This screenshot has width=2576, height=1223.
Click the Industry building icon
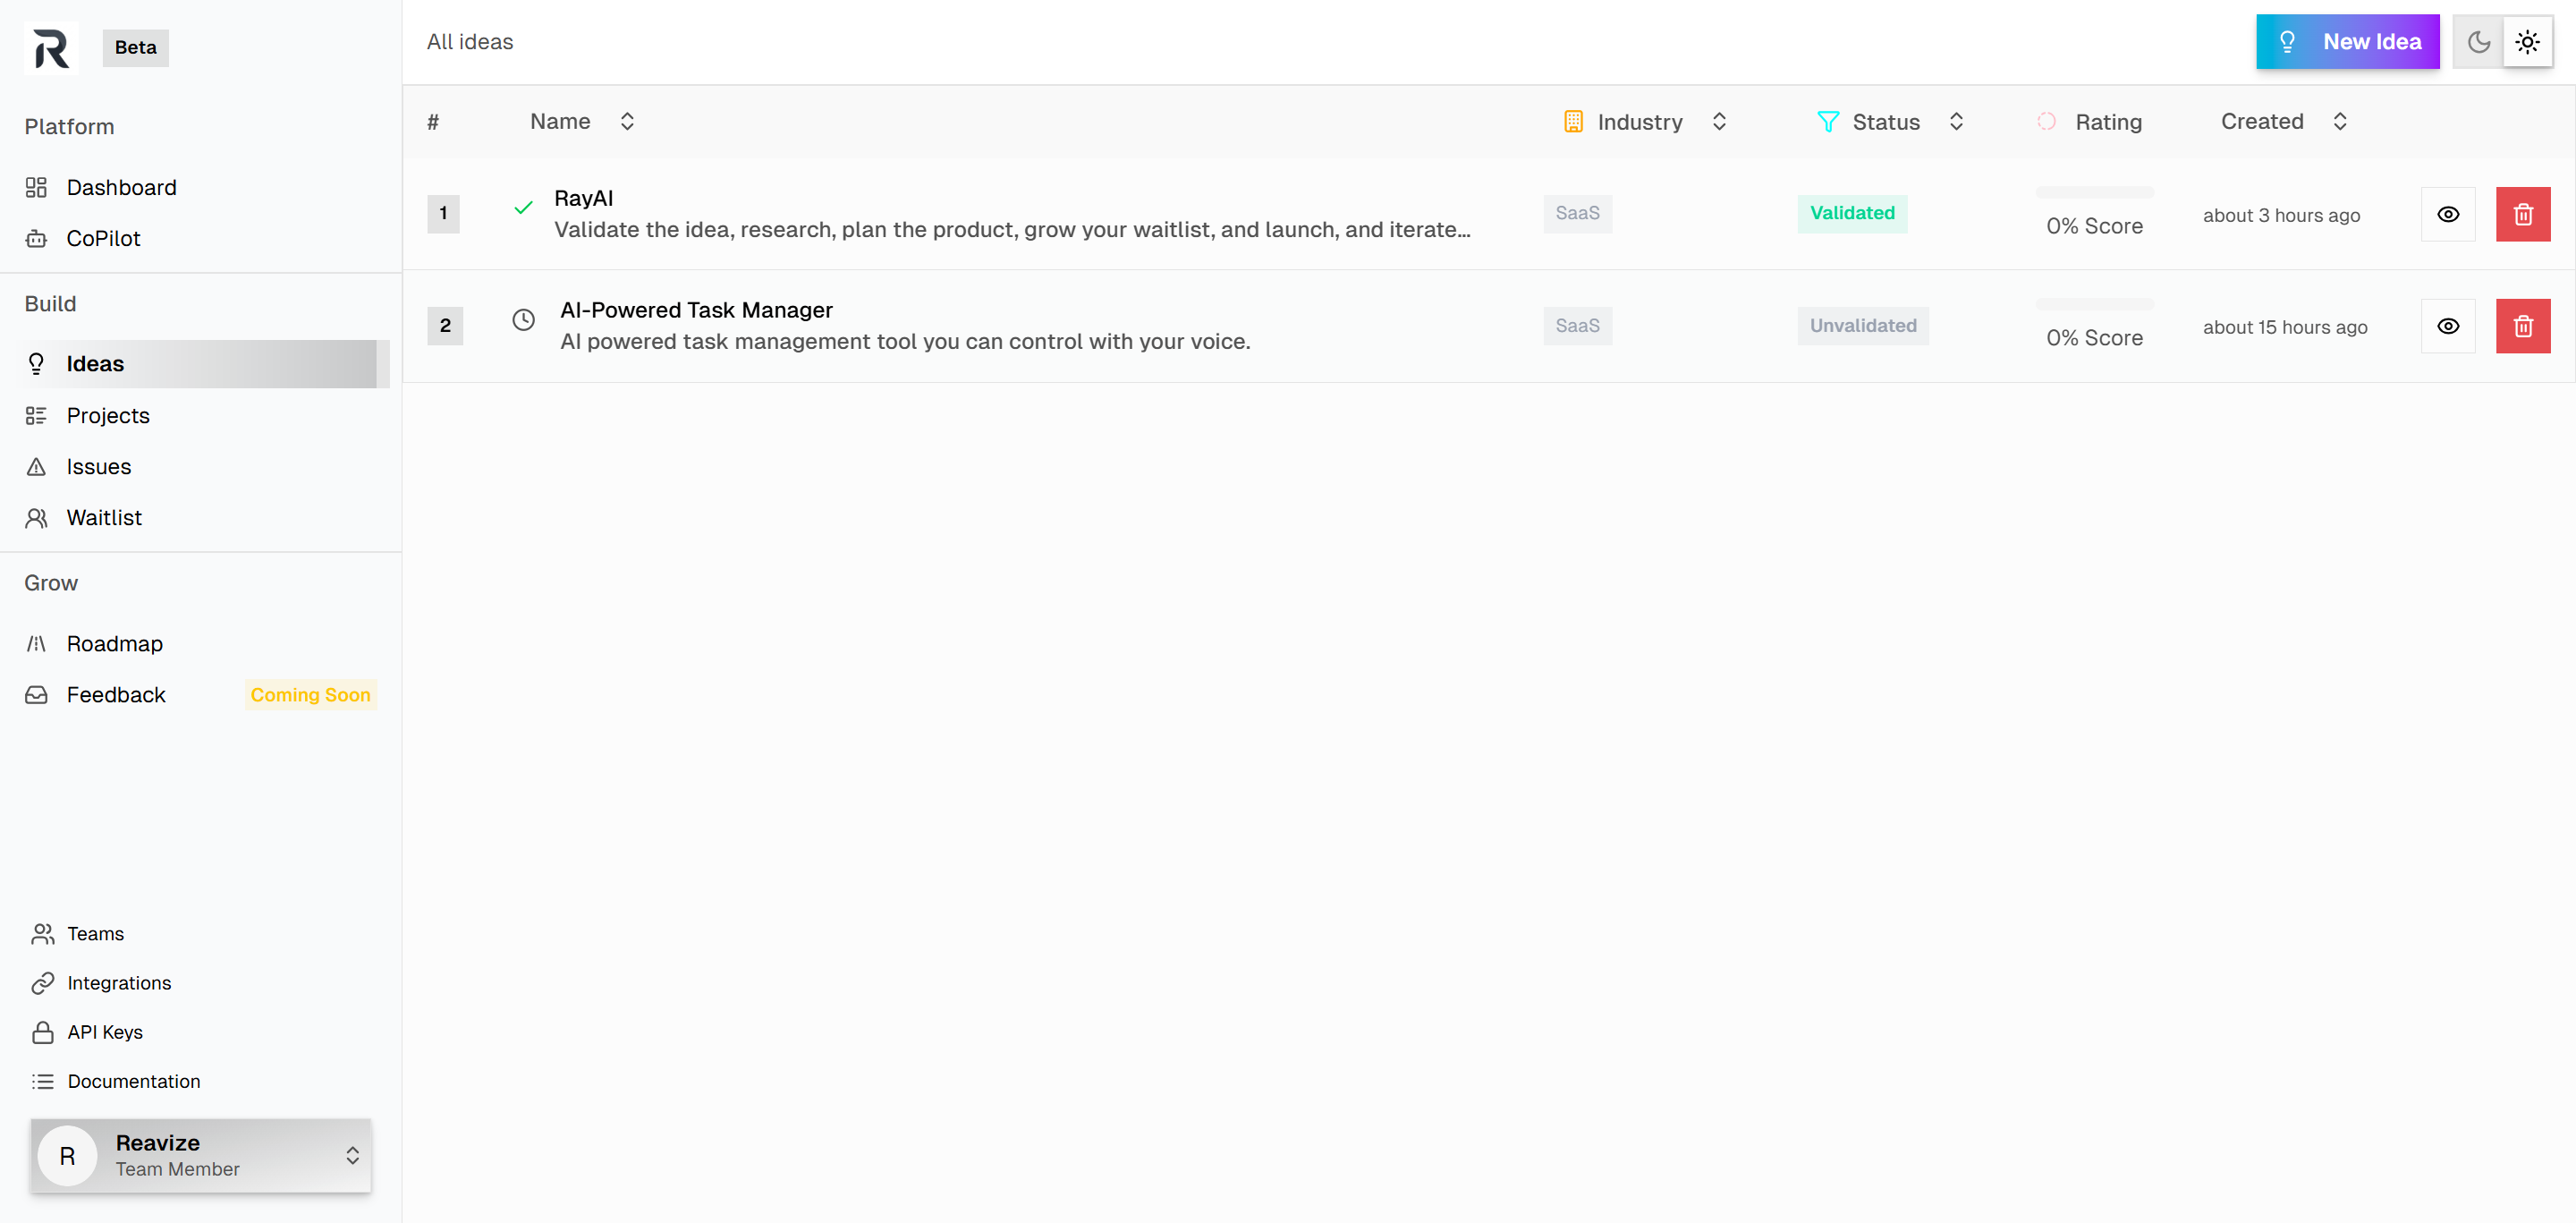point(1572,122)
